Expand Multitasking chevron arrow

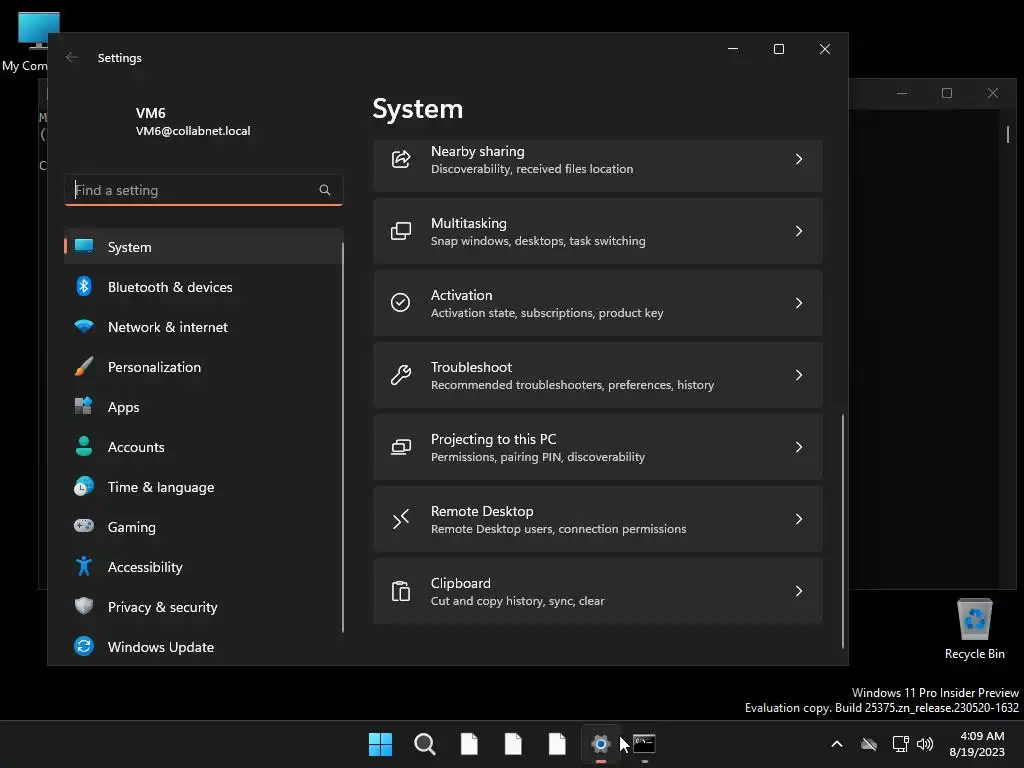[799, 231]
